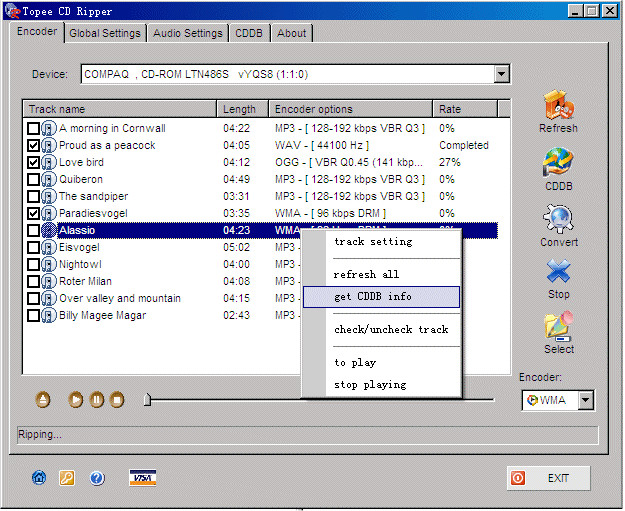Click the red power icon on EXIT
Viewport: 625px width, 511px height.
click(x=518, y=478)
